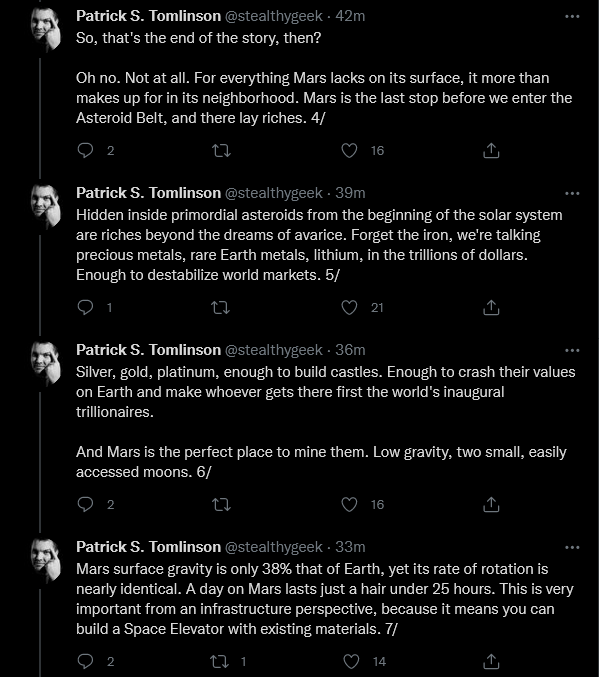Viewport: 599px width, 677px height.
Task: Retweet the tweet ending 6/
Action: (x=221, y=505)
